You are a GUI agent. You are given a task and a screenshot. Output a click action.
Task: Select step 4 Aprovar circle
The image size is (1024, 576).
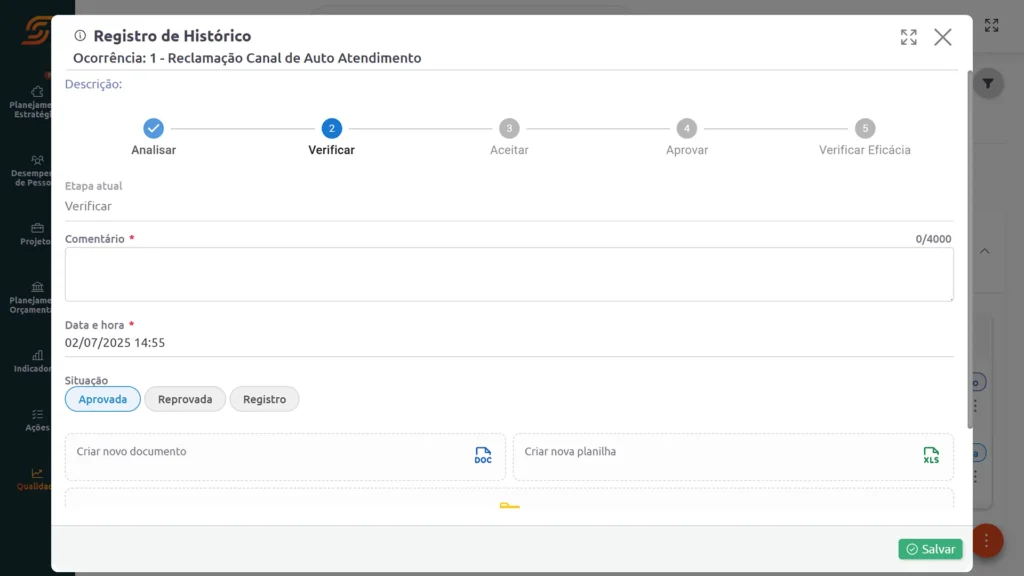coord(686,129)
